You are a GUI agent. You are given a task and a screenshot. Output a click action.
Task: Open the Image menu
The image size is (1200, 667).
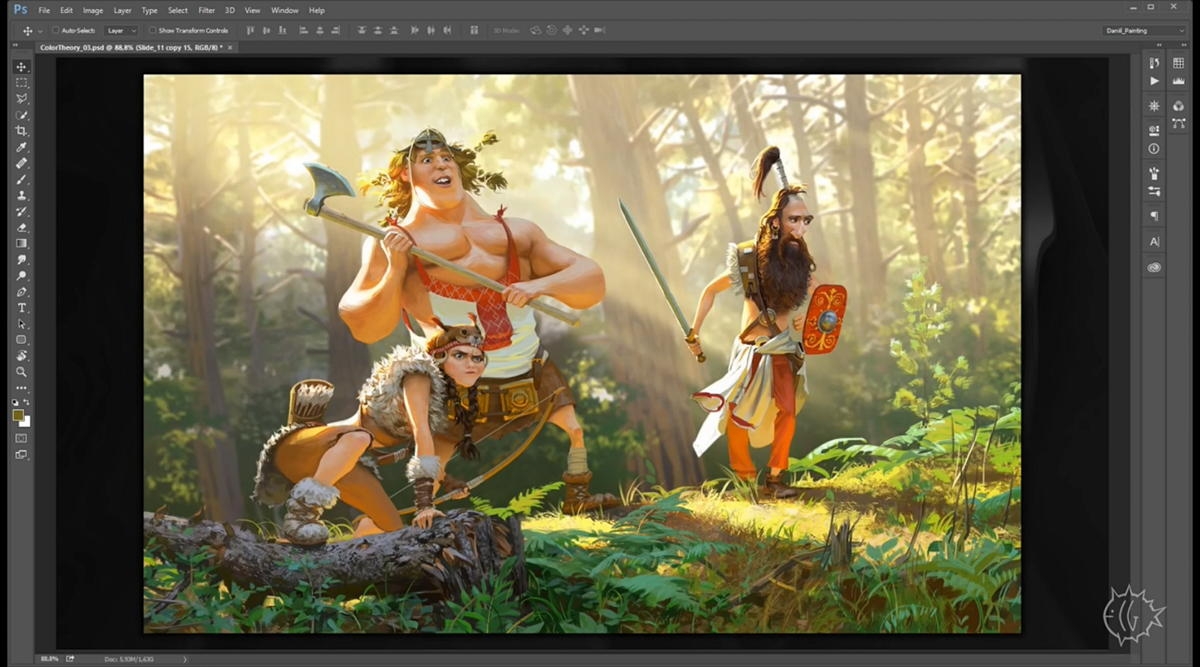(93, 10)
